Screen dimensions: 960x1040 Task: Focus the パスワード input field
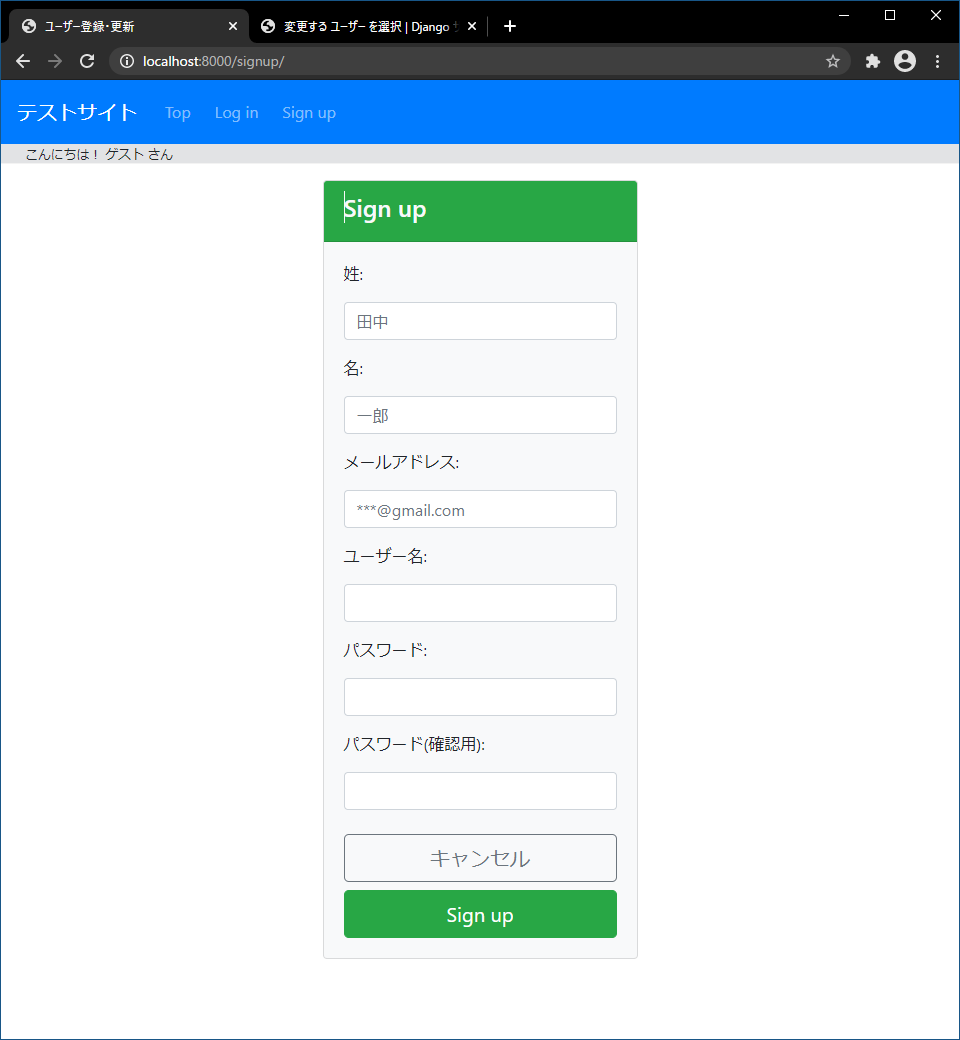tap(480, 697)
